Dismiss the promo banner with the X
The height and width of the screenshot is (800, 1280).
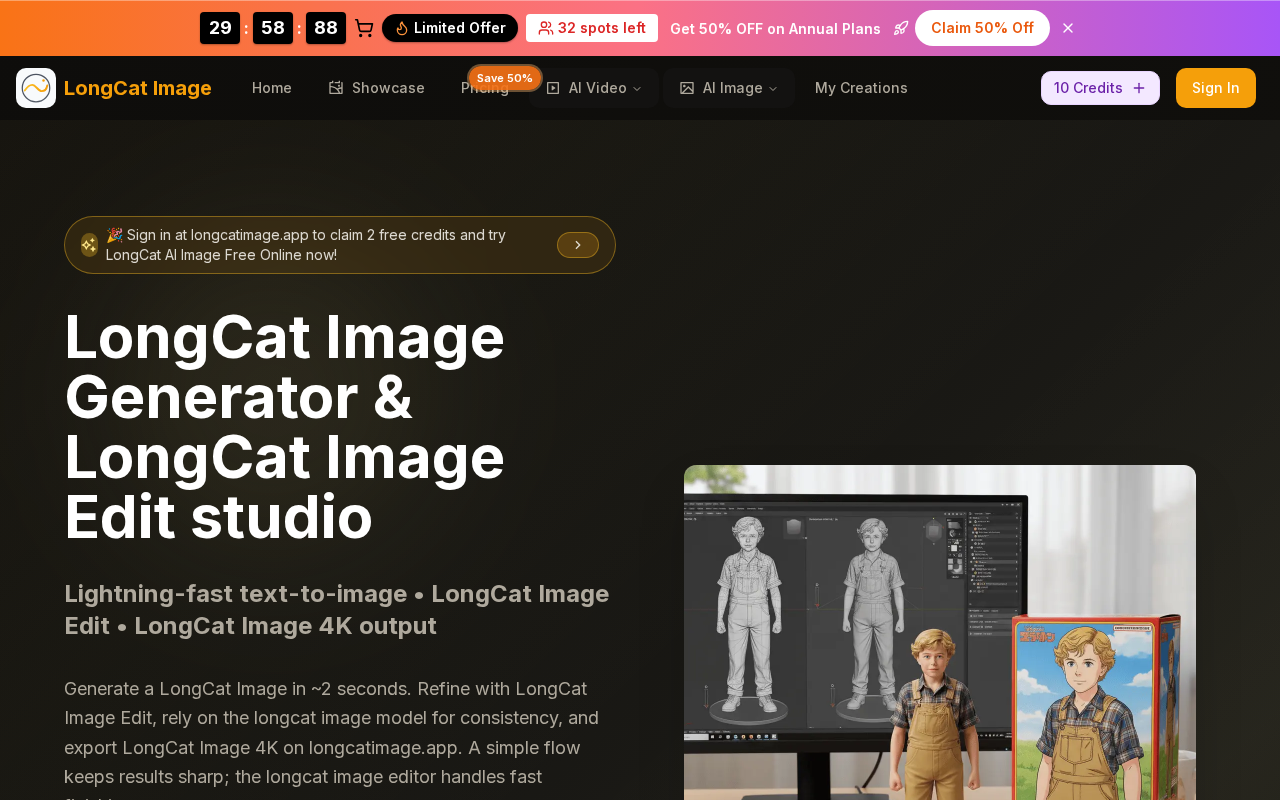pos(1068,28)
